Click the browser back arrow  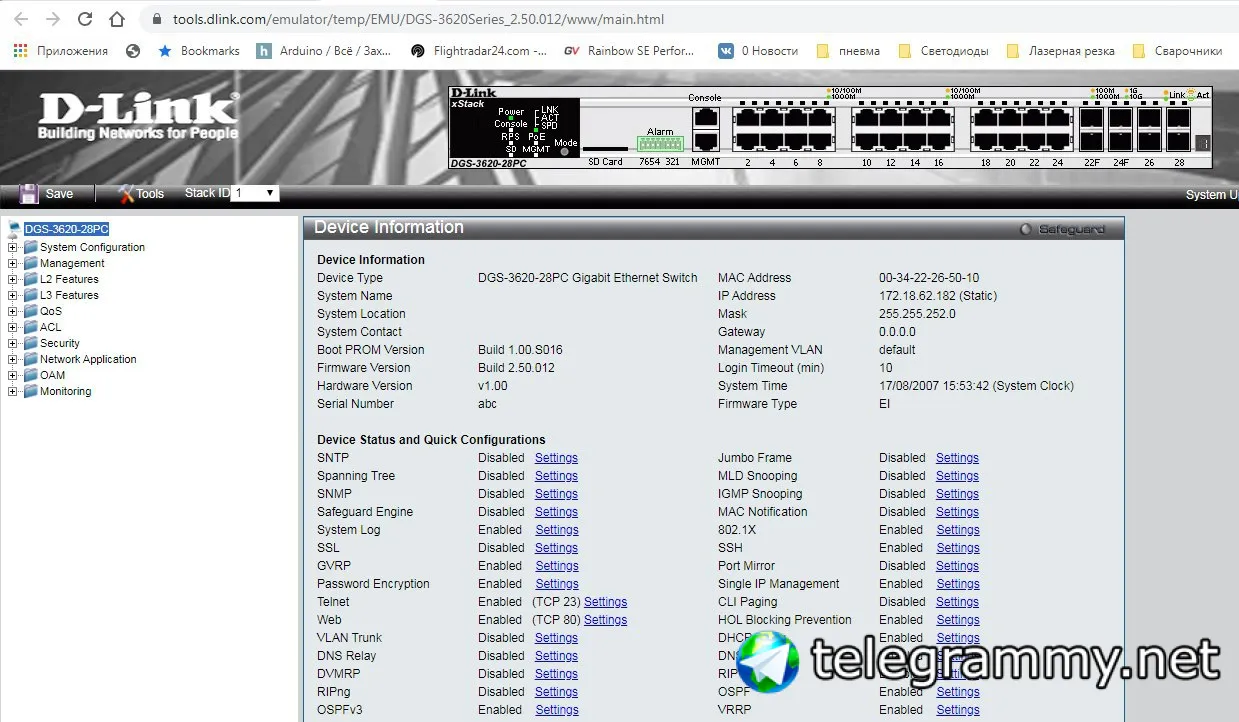[21, 19]
